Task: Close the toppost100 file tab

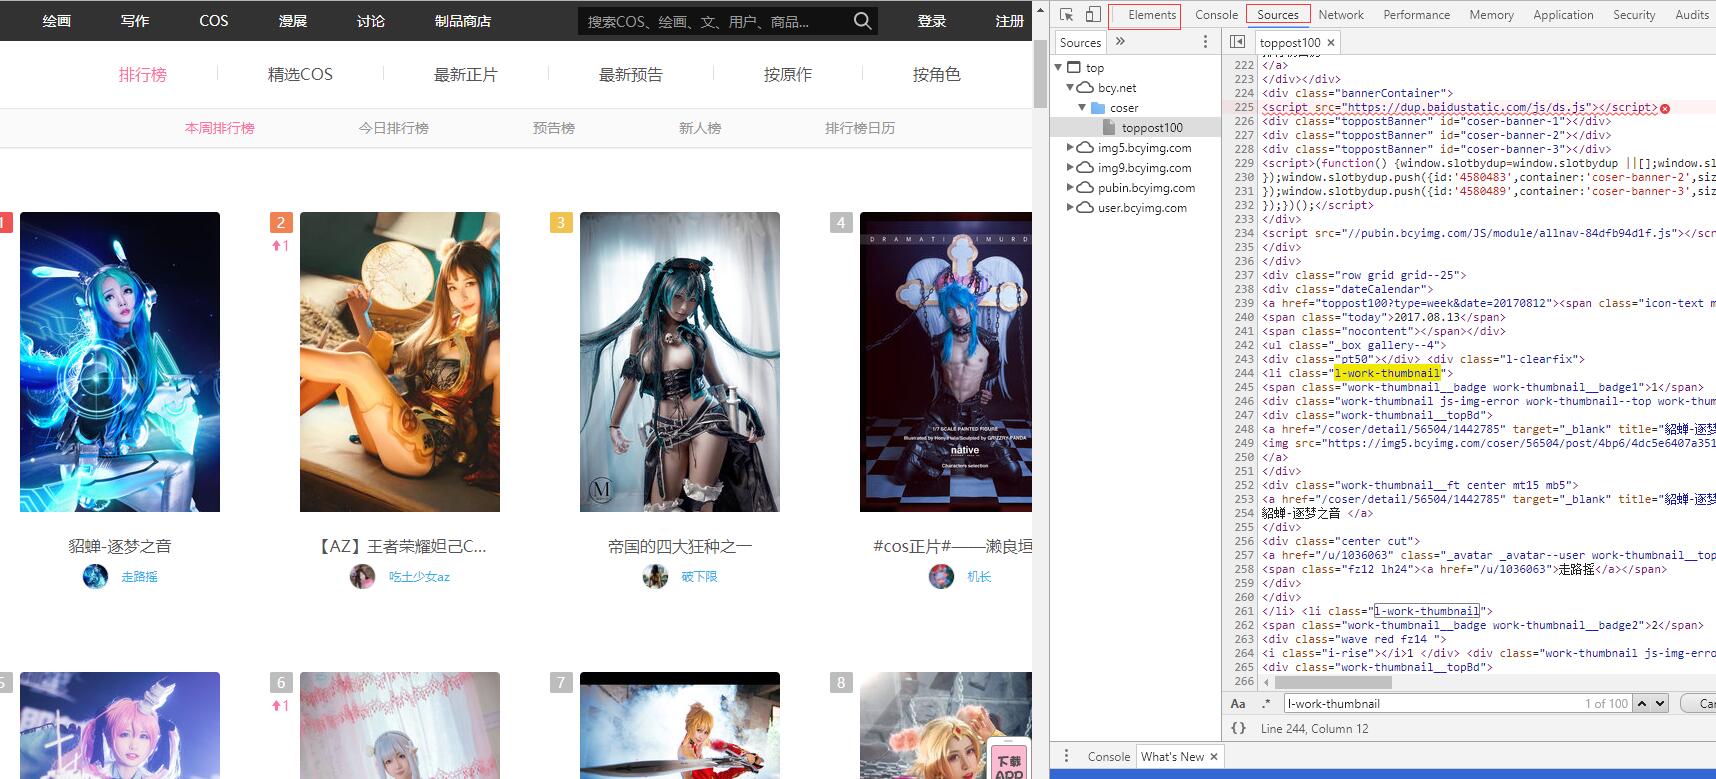Action: (x=1331, y=43)
